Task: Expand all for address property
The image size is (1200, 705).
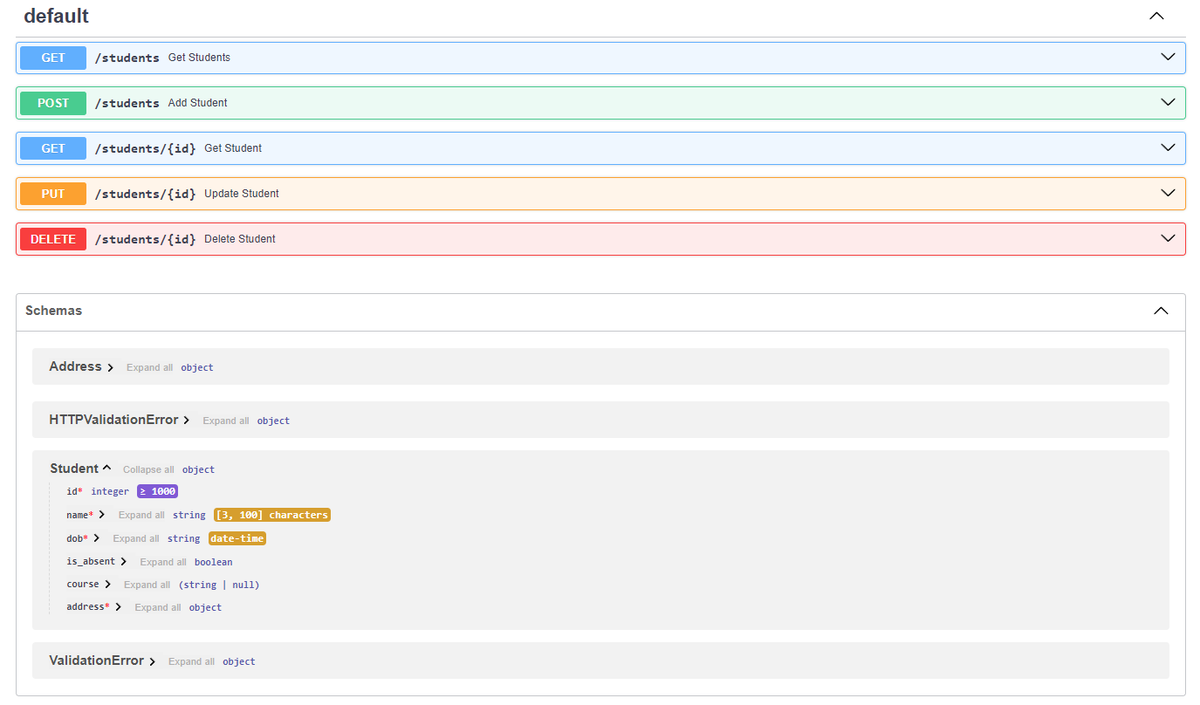Action: click(158, 608)
